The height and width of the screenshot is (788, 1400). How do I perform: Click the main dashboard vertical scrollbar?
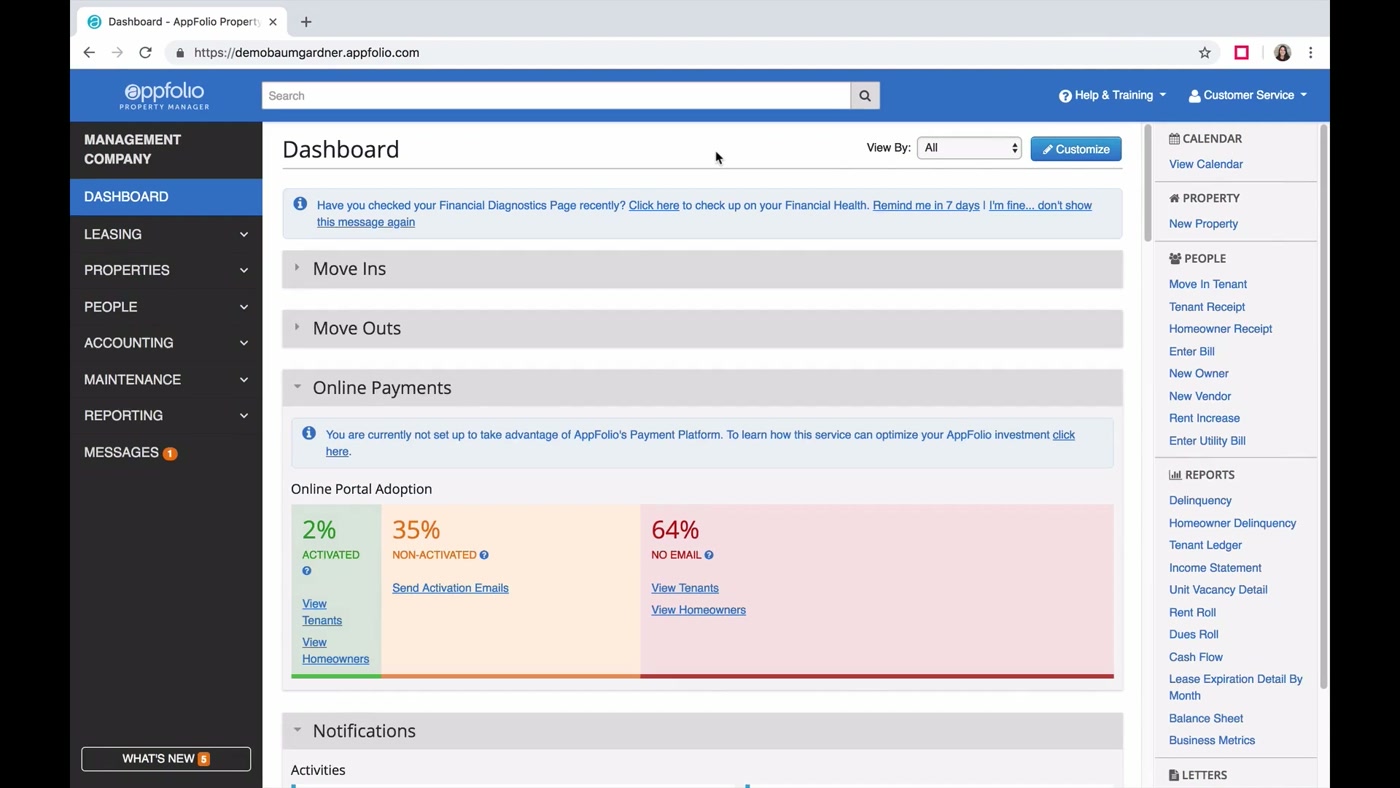pyautogui.click(x=1148, y=184)
